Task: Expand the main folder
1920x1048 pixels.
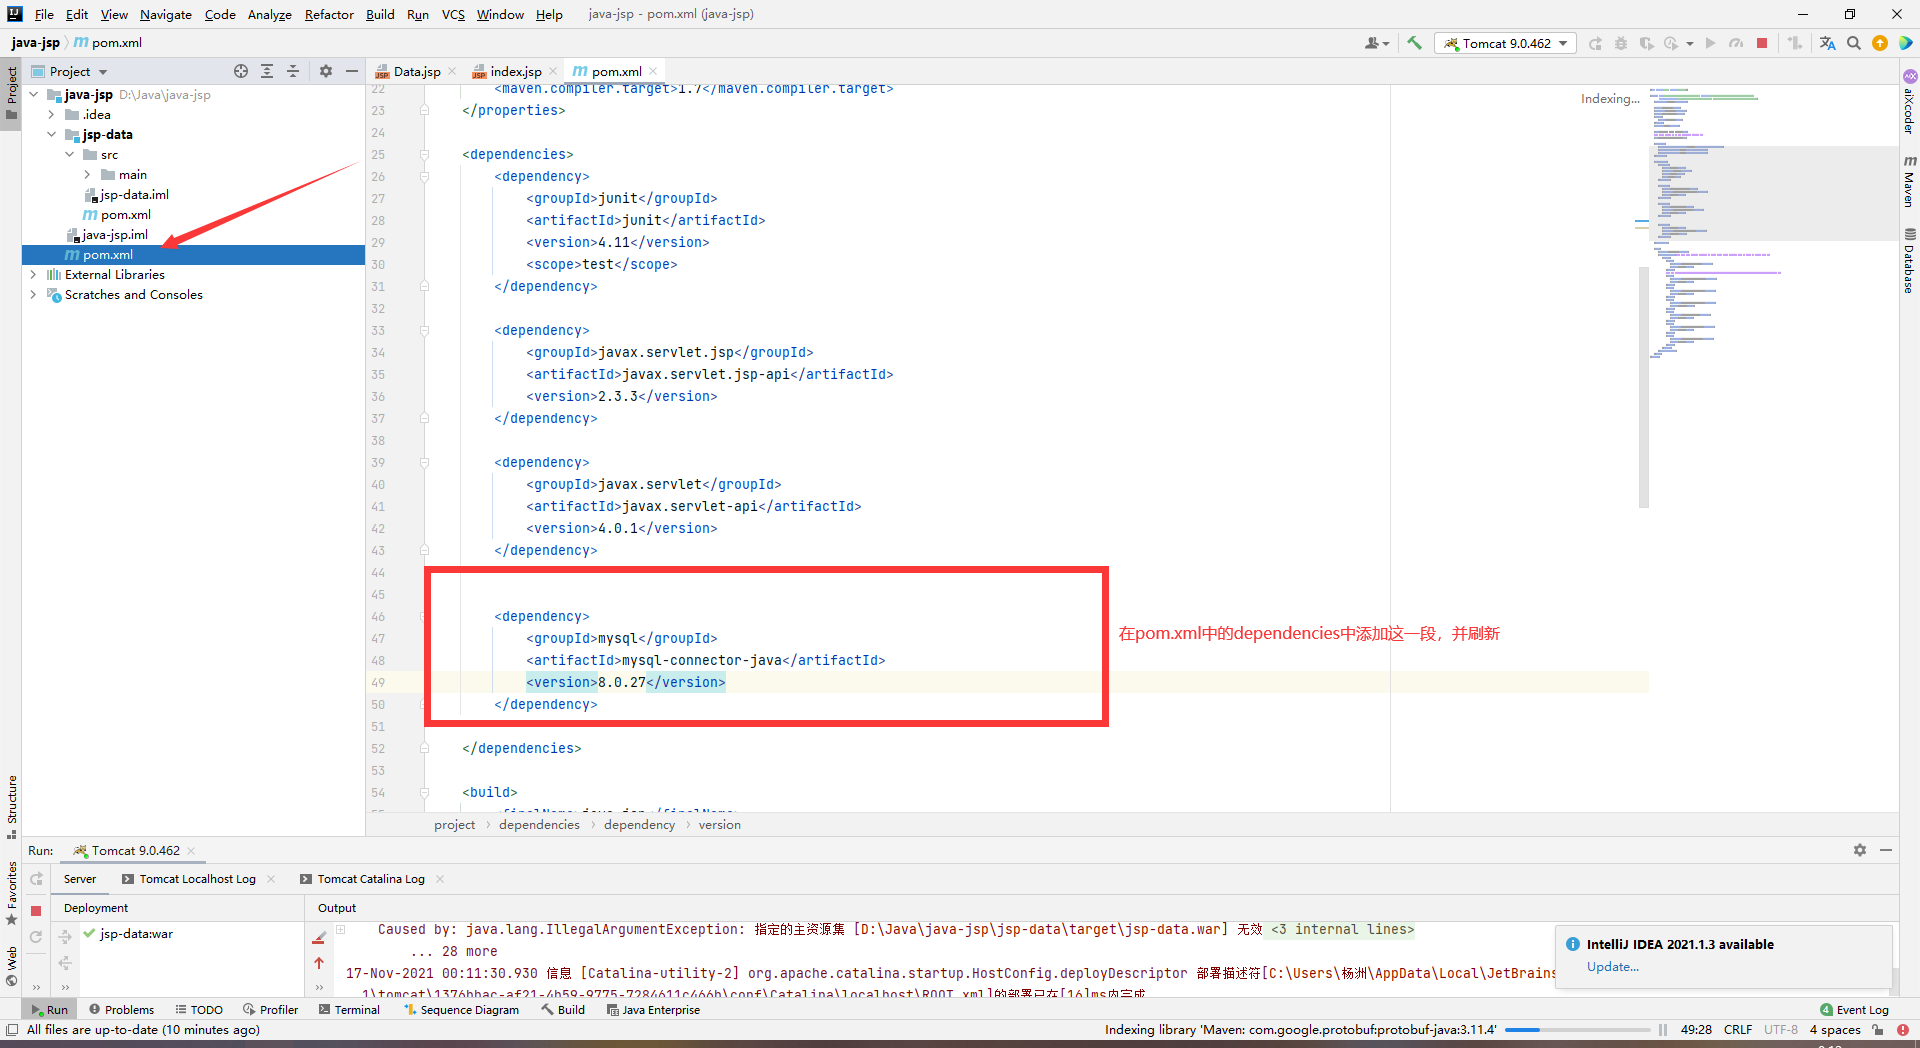Action: (x=88, y=175)
